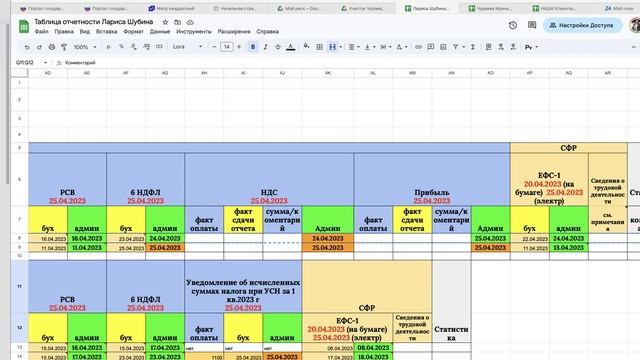Increase font size with plus button

click(239, 47)
